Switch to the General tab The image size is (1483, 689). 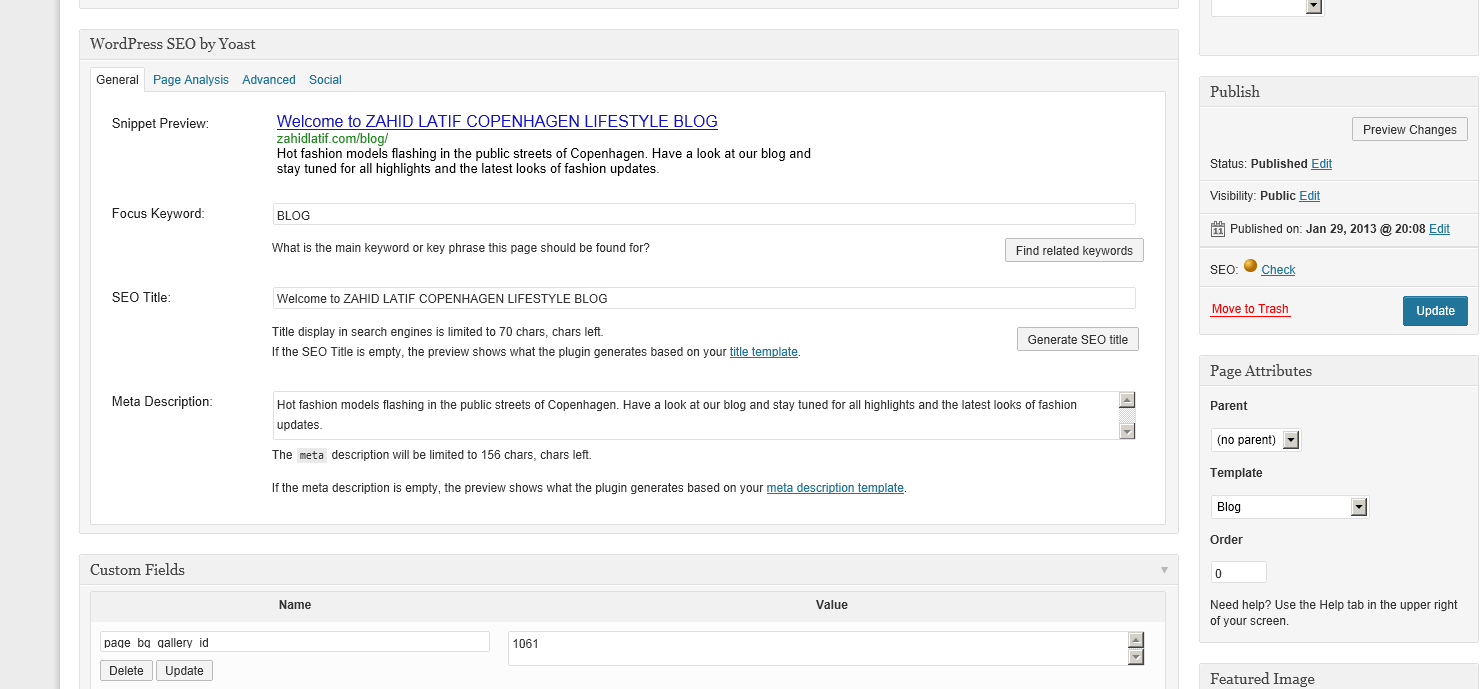click(x=117, y=80)
